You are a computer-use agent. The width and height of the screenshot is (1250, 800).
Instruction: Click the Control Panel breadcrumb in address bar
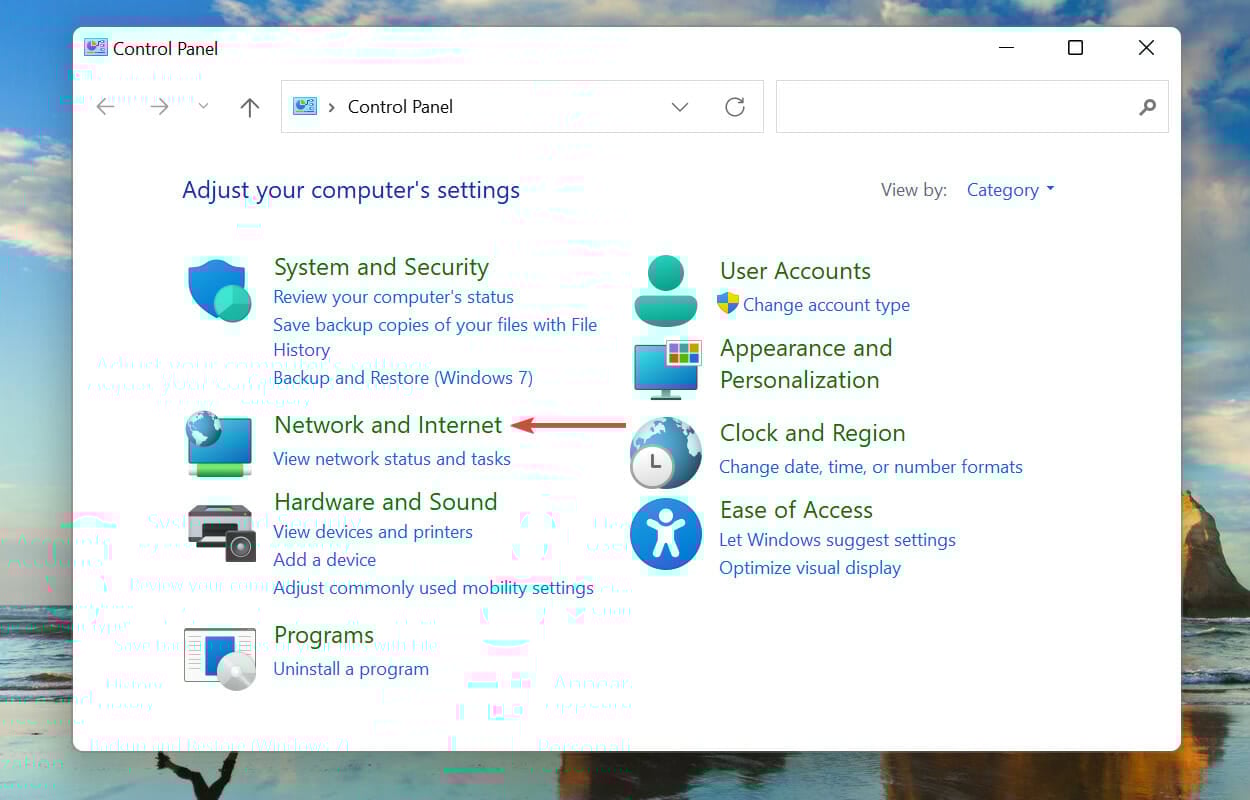click(x=400, y=107)
